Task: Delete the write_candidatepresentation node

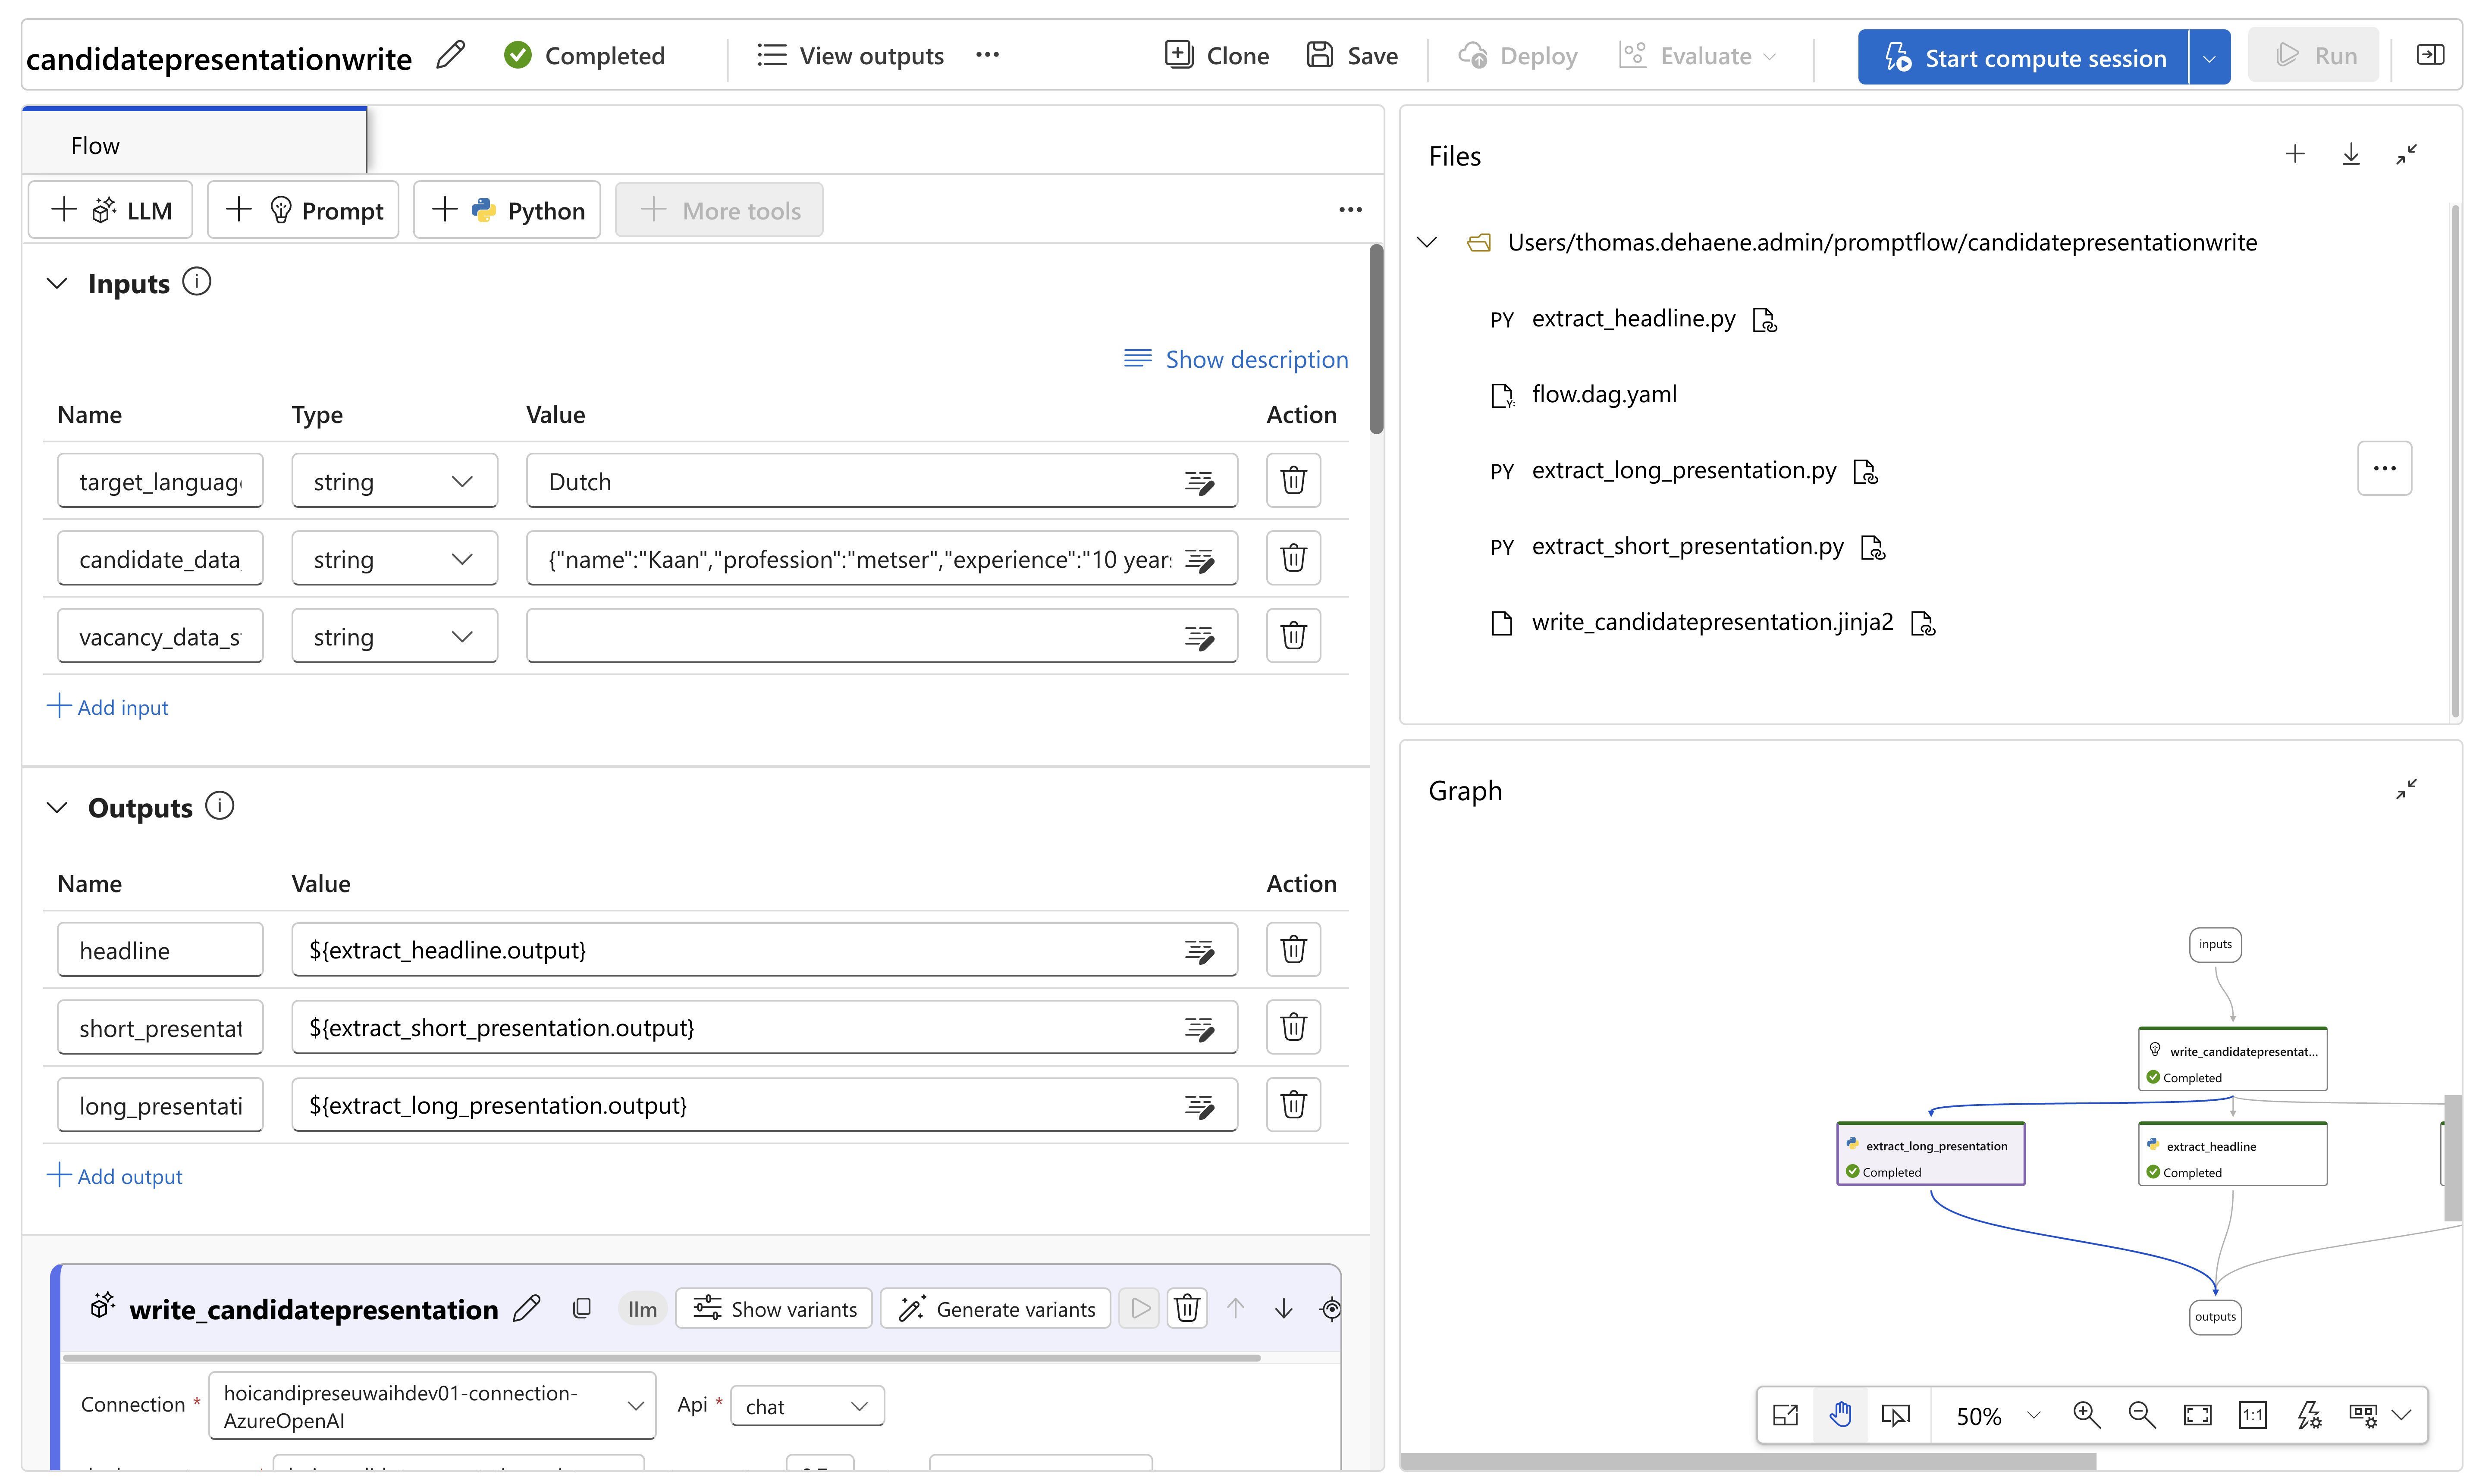Action: (1187, 1308)
